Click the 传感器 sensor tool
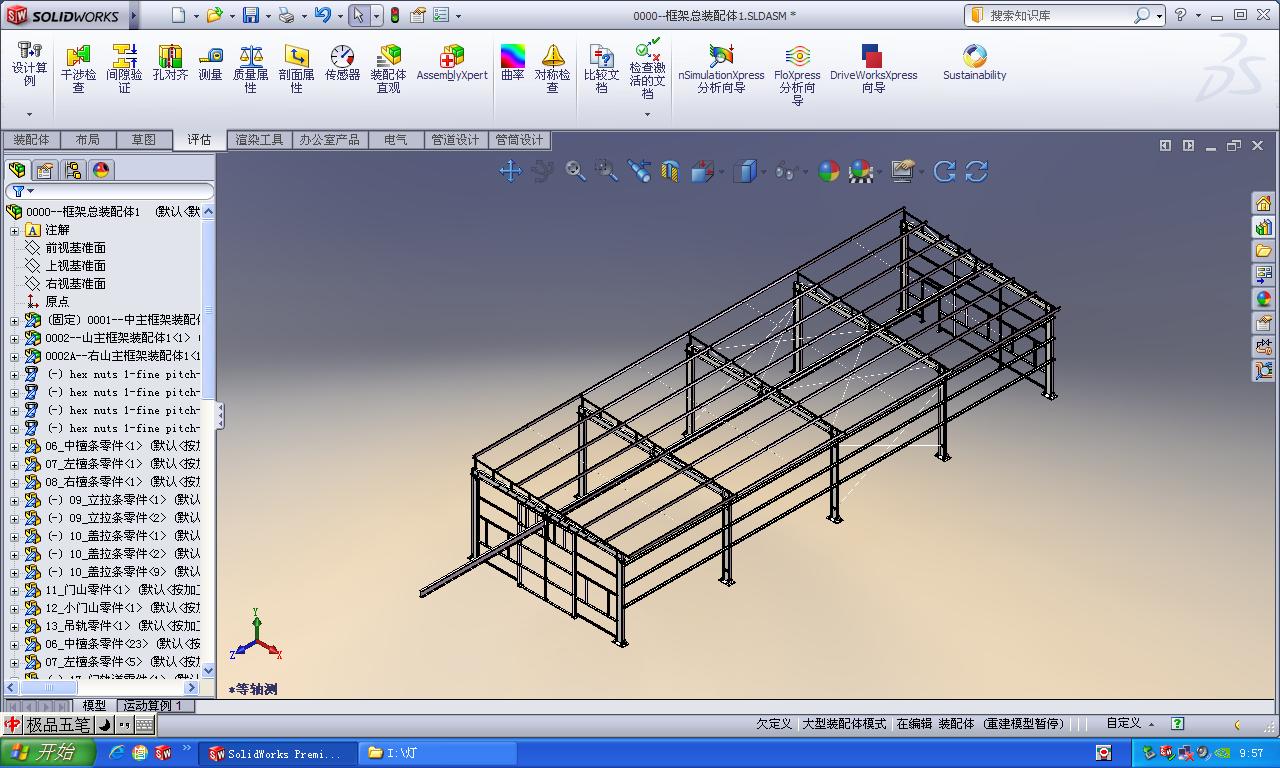 (x=342, y=63)
